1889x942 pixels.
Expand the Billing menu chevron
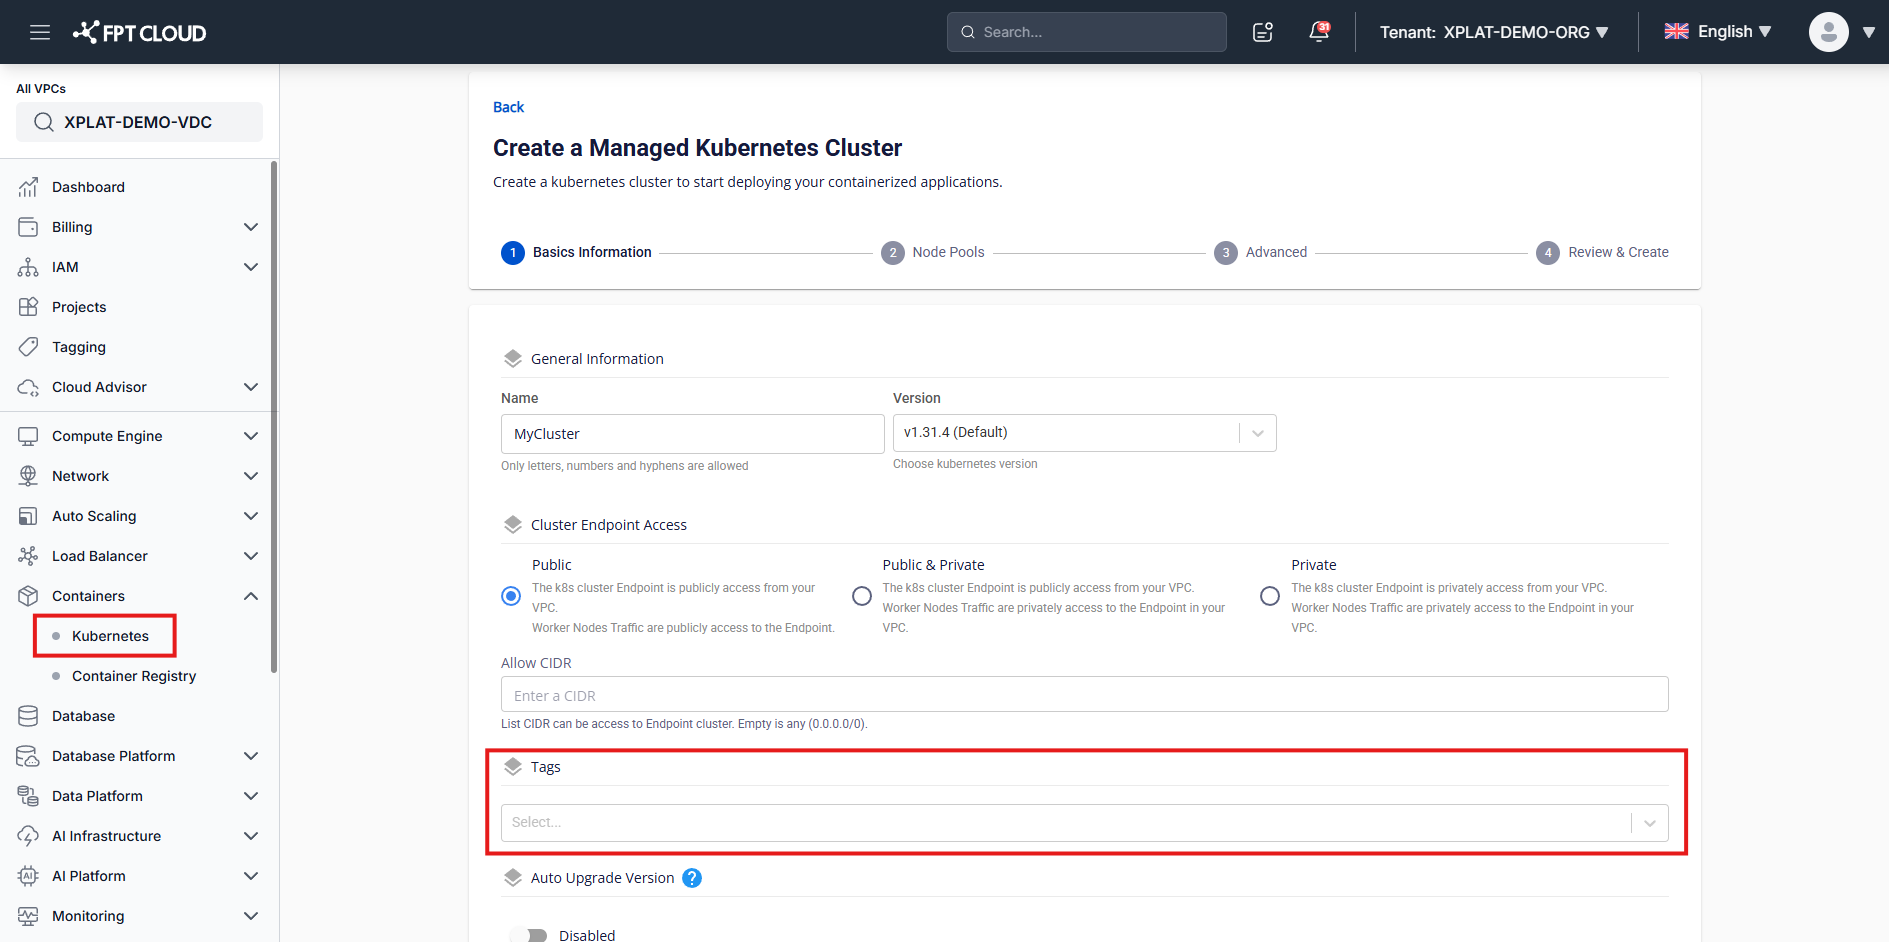[251, 227]
